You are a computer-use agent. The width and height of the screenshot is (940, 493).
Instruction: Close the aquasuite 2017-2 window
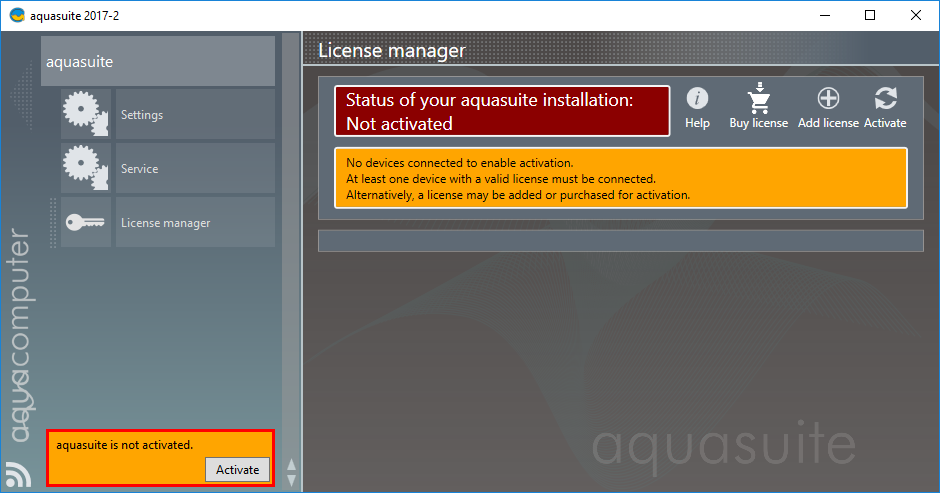click(915, 16)
